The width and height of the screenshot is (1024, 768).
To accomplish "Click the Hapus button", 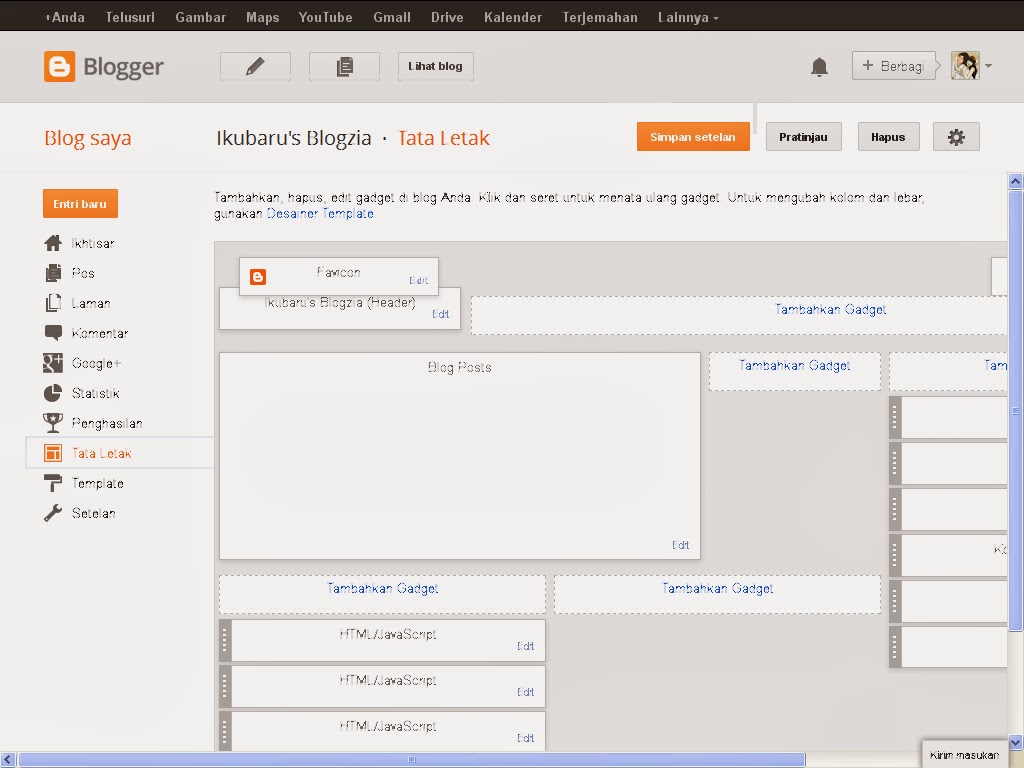I will pos(888,137).
